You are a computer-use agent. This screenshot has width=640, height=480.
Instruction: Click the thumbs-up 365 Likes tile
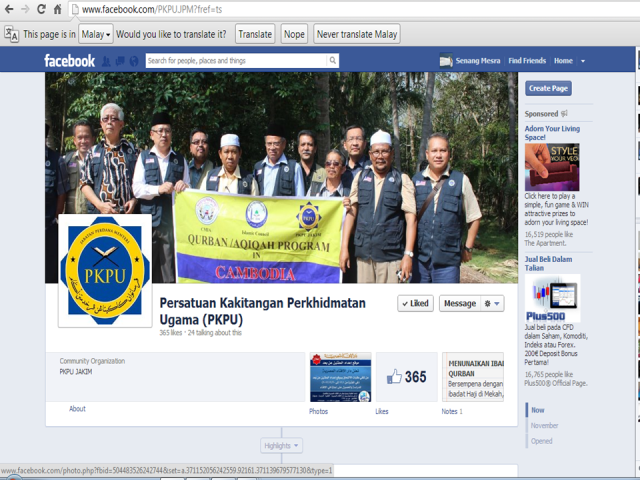pos(406,377)
